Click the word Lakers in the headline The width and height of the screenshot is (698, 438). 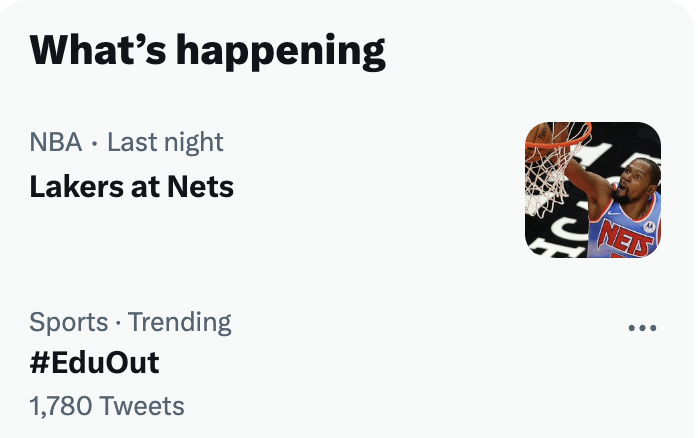pos(77,187)
